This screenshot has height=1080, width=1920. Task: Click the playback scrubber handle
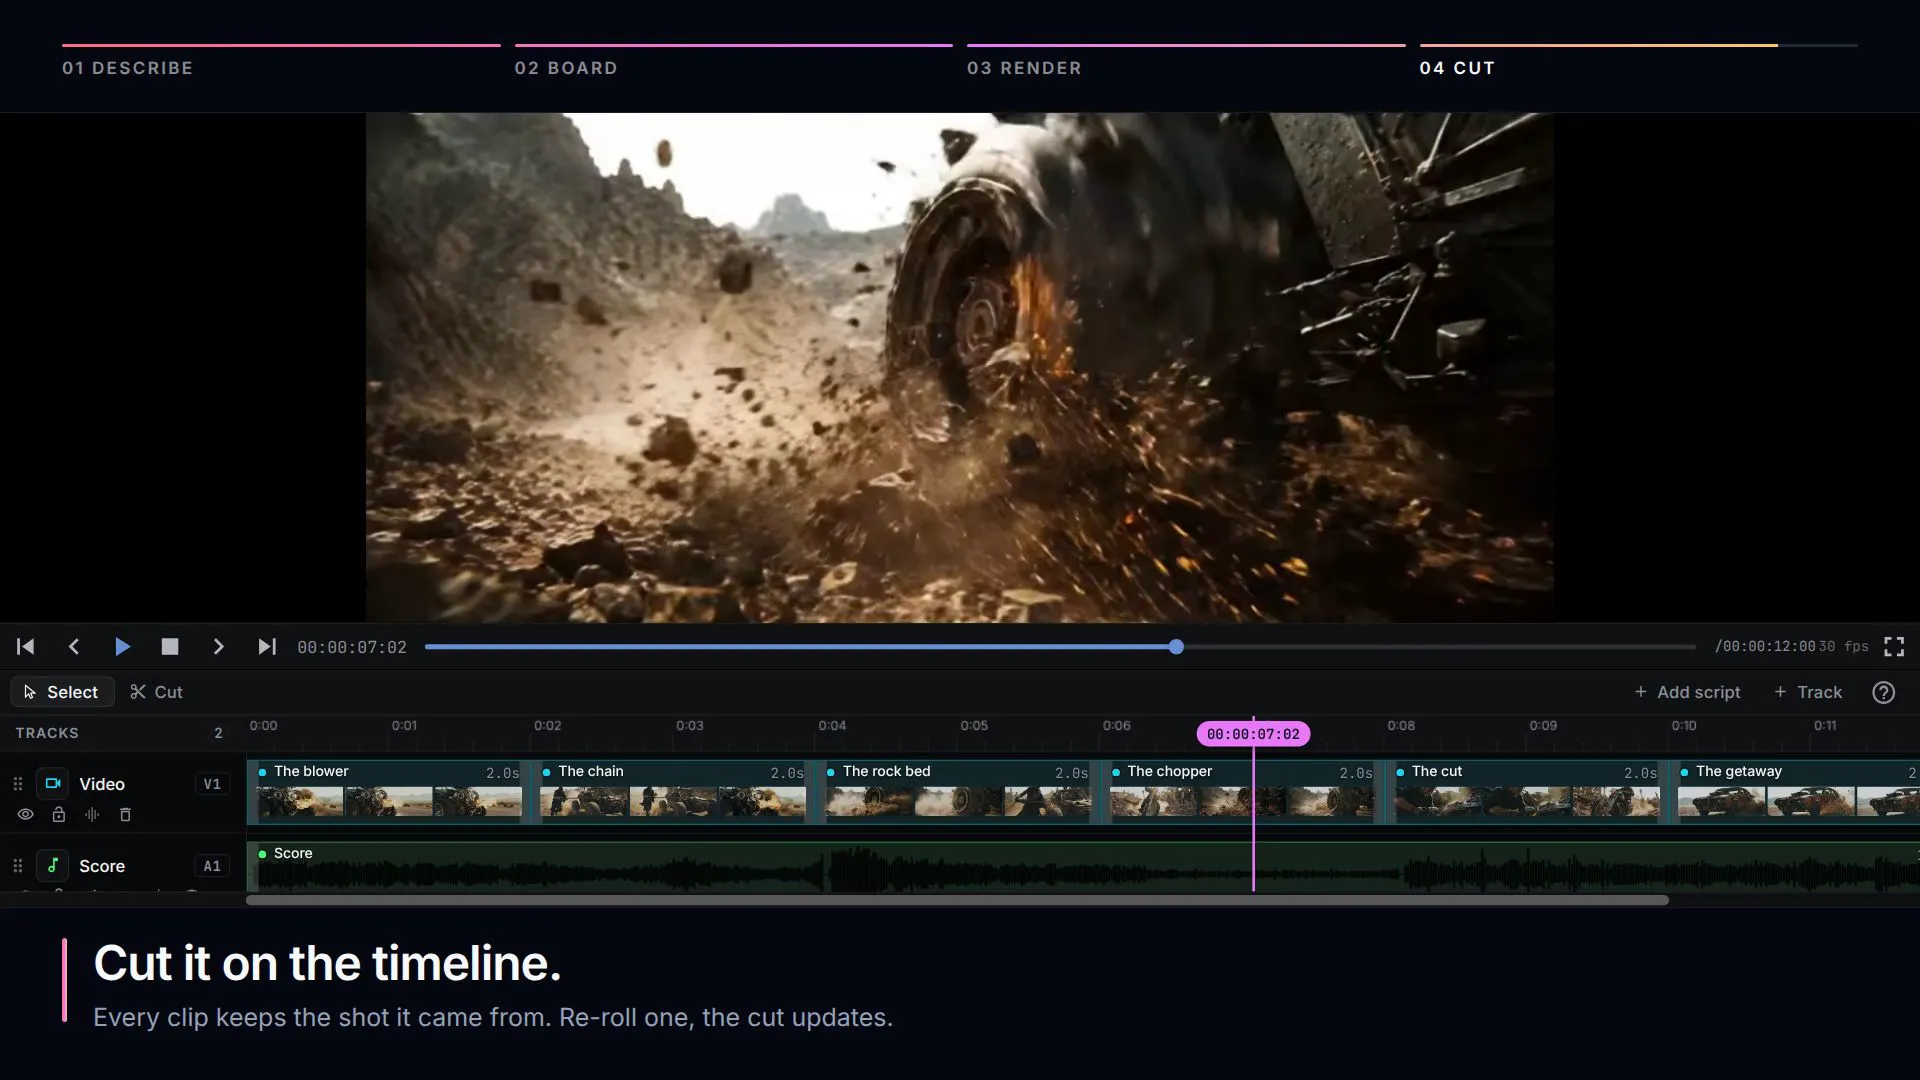[x=1176, y=647]
